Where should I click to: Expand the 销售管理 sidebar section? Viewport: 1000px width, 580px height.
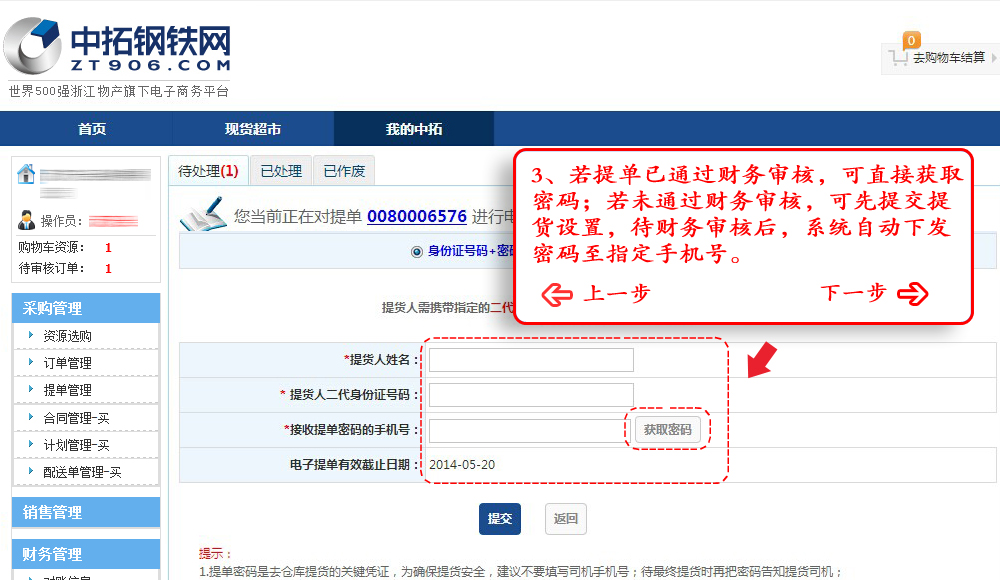click(x=85, y=512)
